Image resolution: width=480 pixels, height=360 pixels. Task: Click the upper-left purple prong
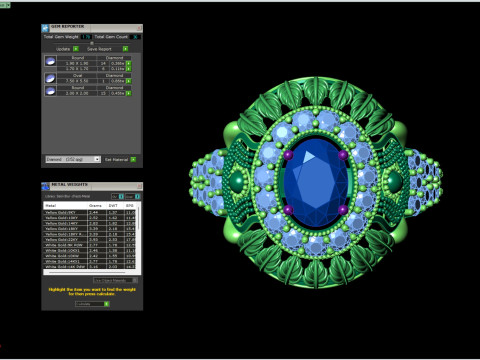(x=288, y=155)
